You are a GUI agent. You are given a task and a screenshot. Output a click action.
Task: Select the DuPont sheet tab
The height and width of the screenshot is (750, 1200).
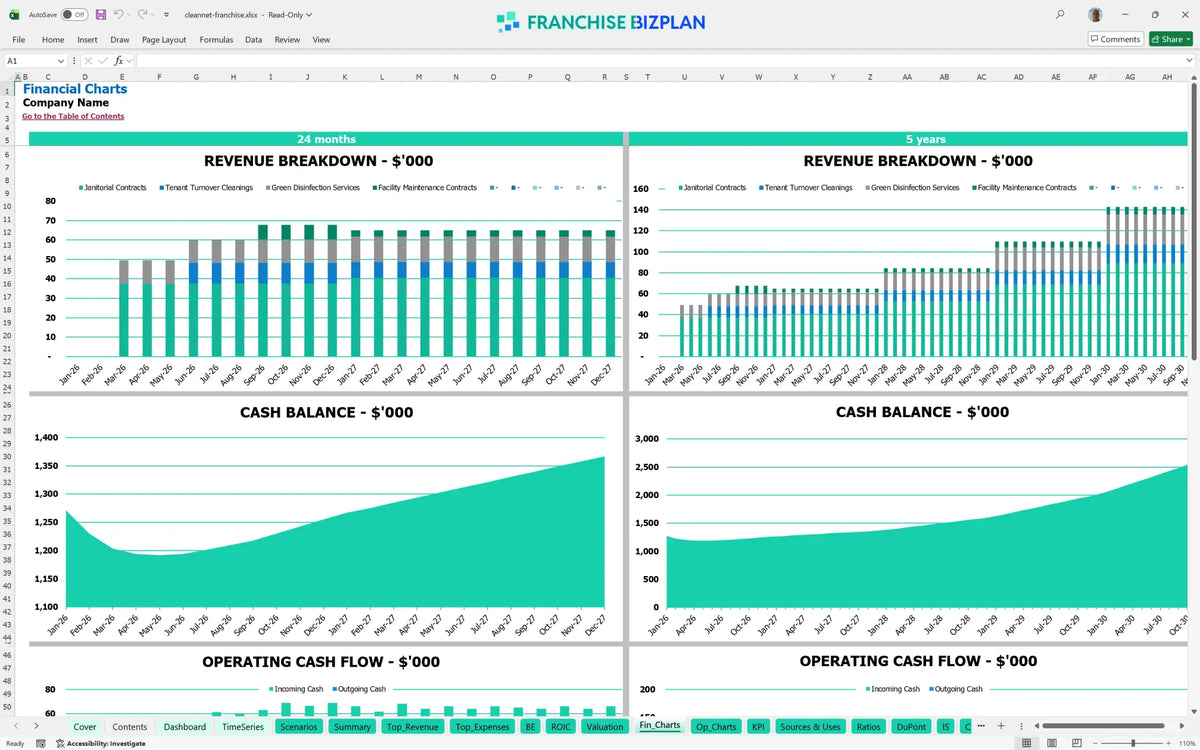point(911,727)
